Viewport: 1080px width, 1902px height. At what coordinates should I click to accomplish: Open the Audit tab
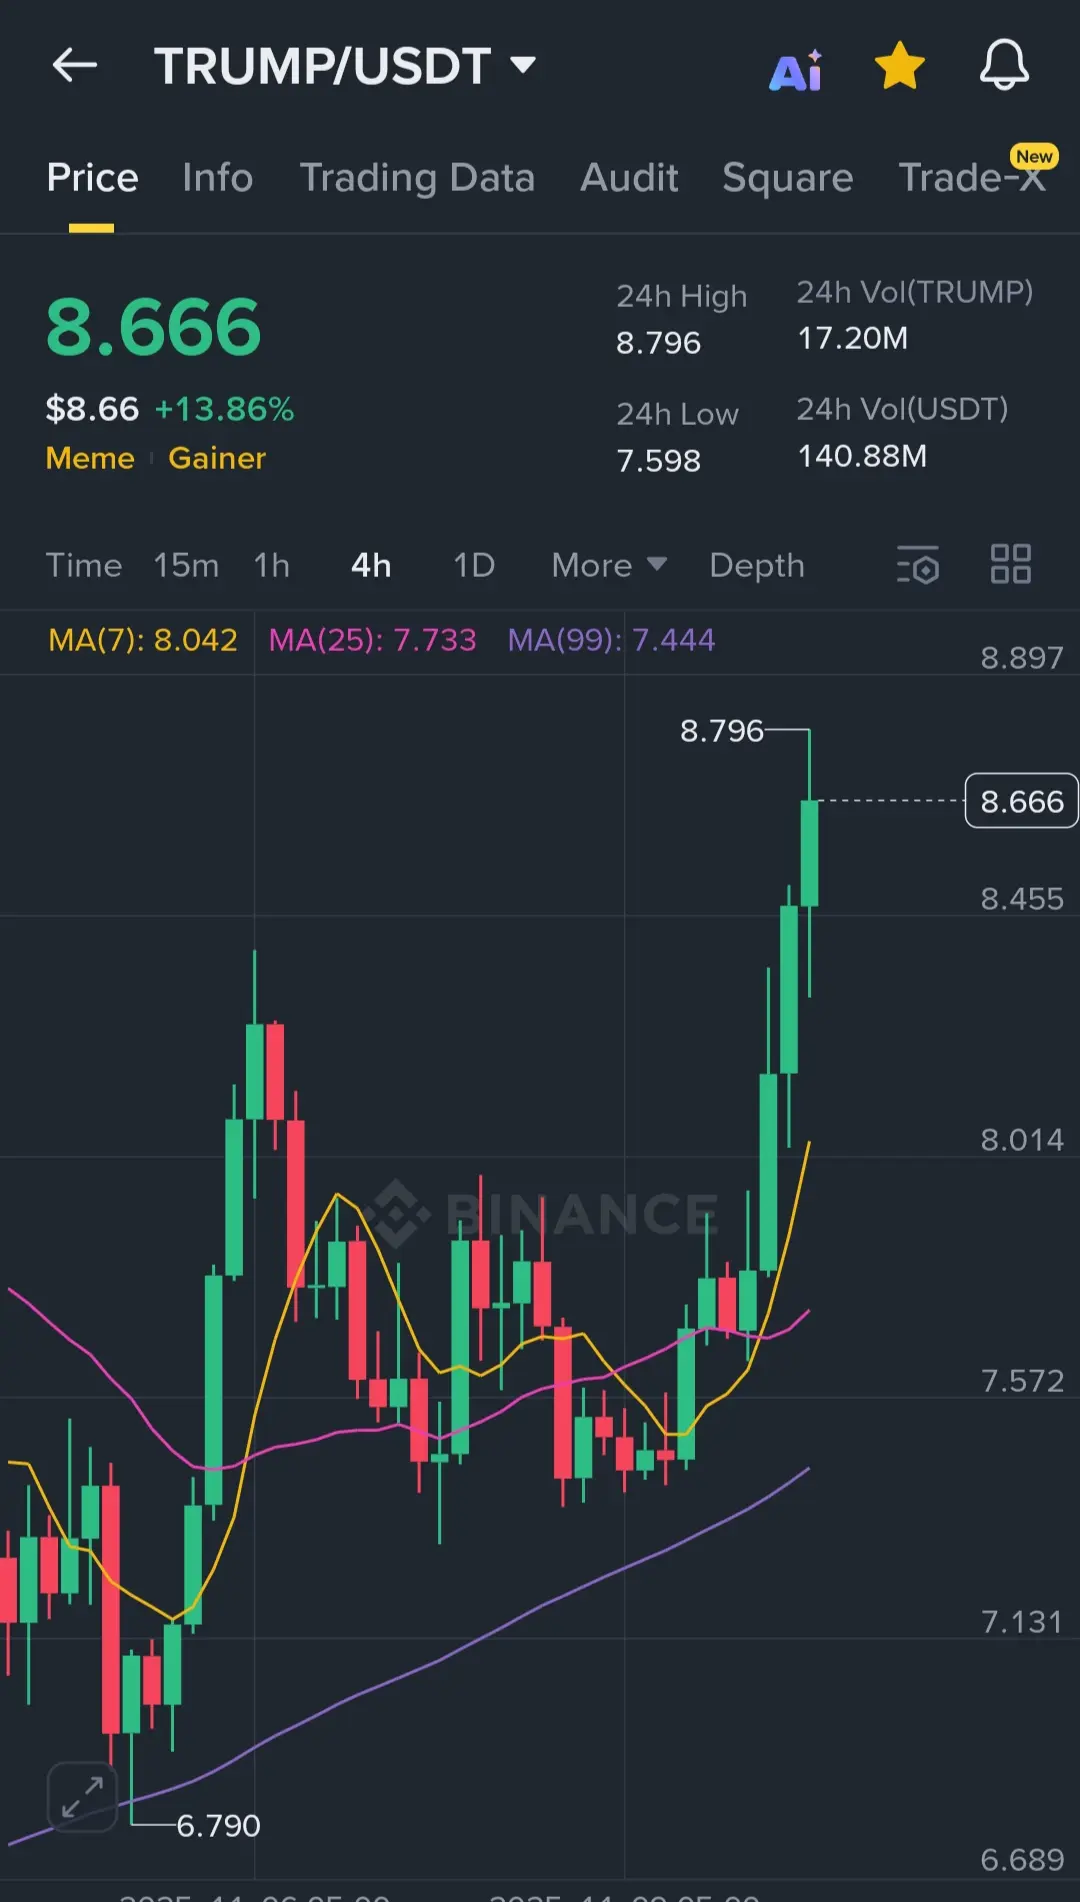click(x=629, y=178)
